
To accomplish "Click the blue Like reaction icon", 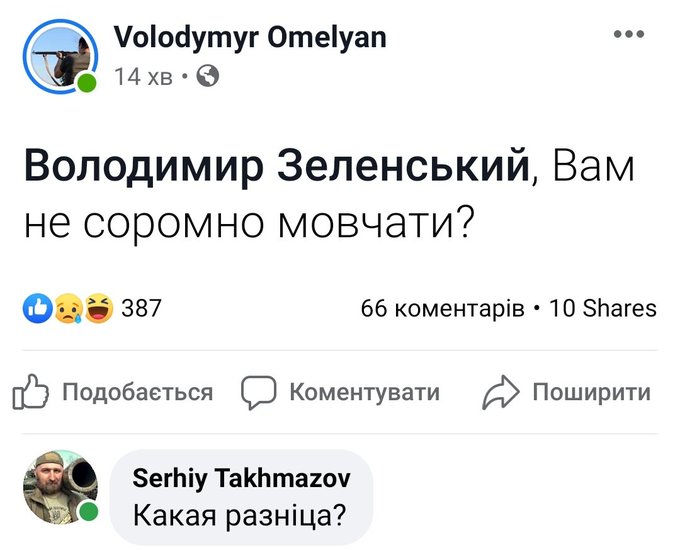I will tap(37, 308).
